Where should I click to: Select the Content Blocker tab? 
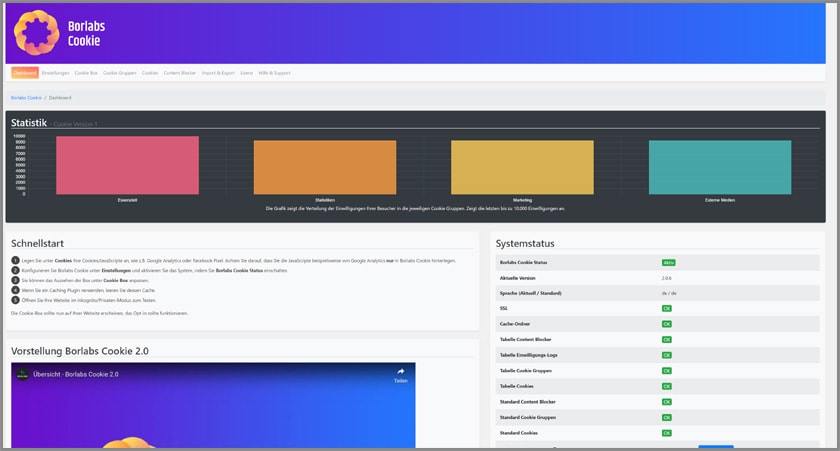[x=180, y=73]
